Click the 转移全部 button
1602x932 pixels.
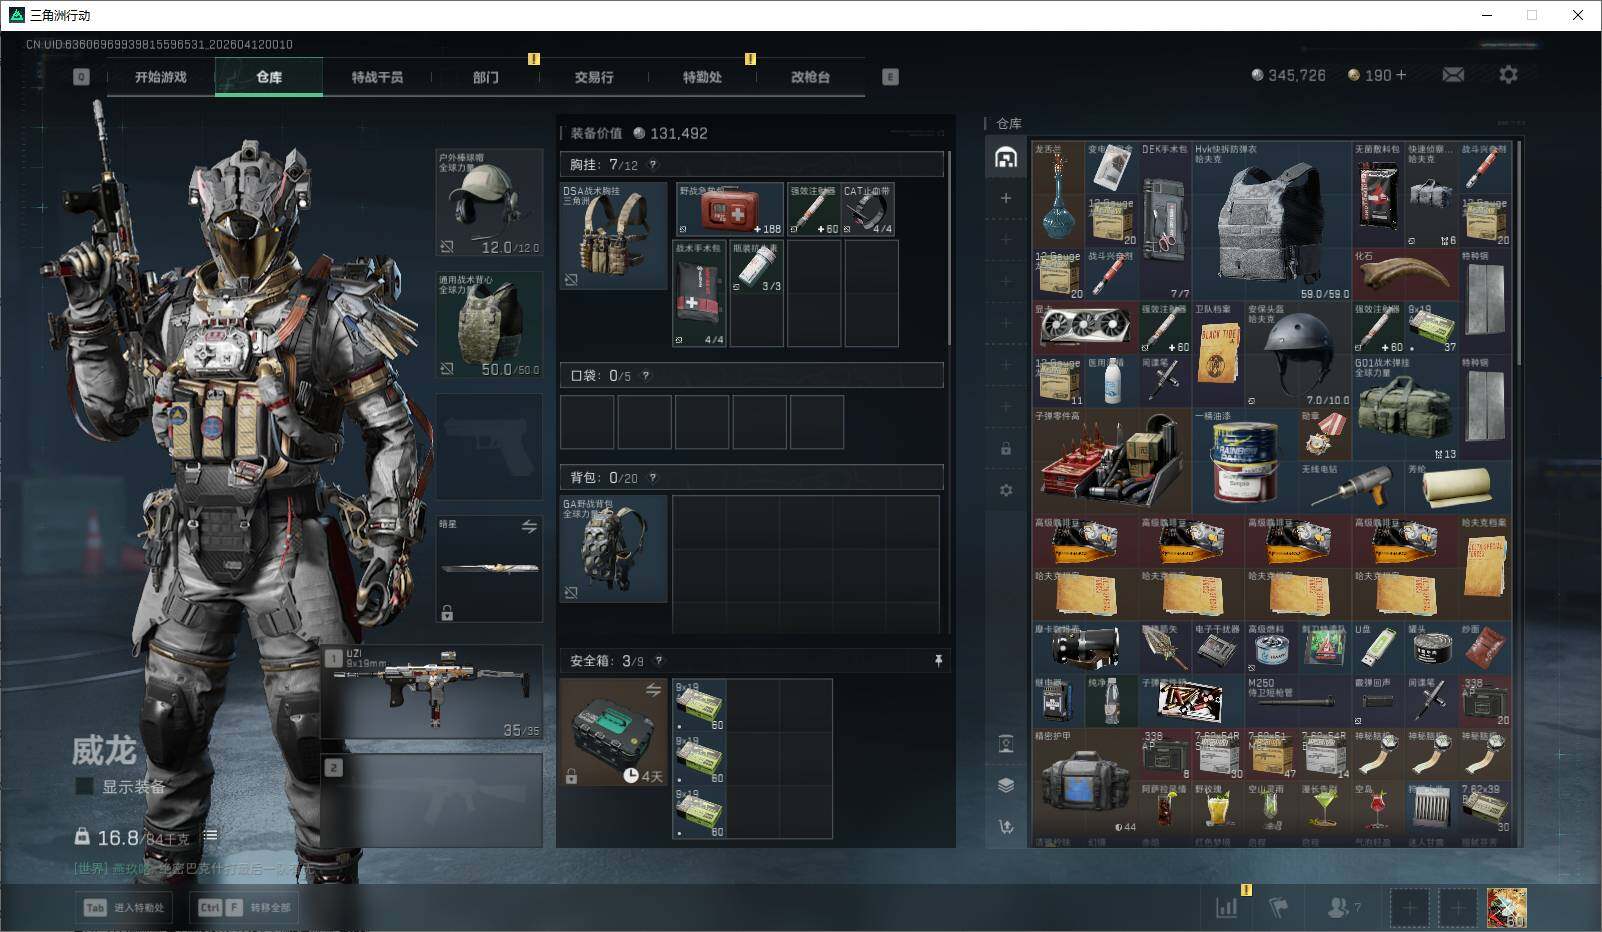tap(245, 908)
